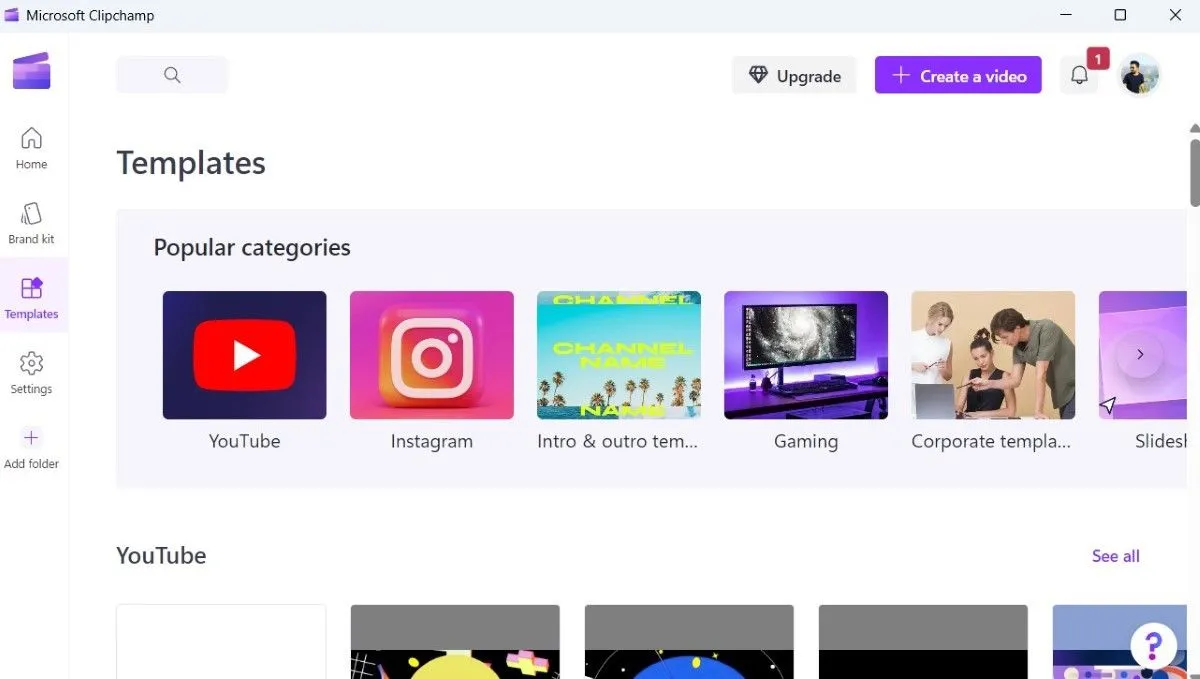Click the vertical scrollbar thumb
The height and width of the screenshot is (679, 1200).
[1194, 172]
